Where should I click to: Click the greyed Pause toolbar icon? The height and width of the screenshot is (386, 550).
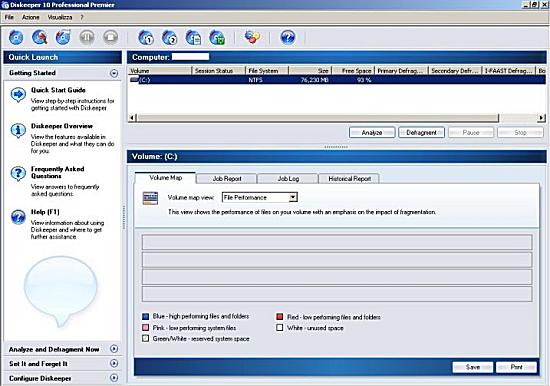point(87,37)
